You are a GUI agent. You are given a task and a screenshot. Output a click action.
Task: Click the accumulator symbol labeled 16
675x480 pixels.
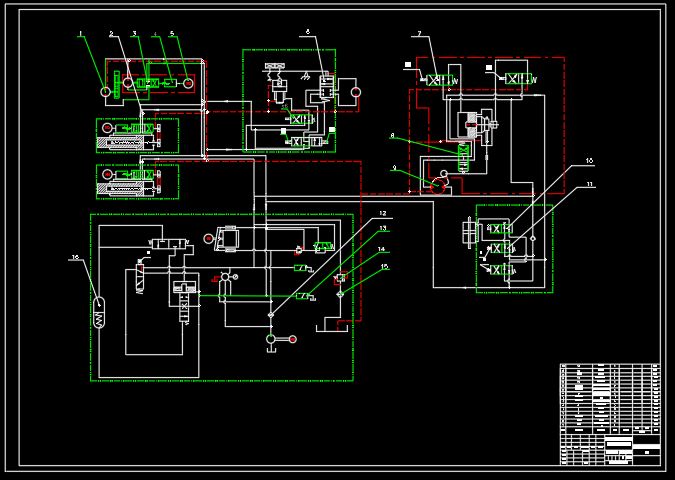click(x=99, y=313)
